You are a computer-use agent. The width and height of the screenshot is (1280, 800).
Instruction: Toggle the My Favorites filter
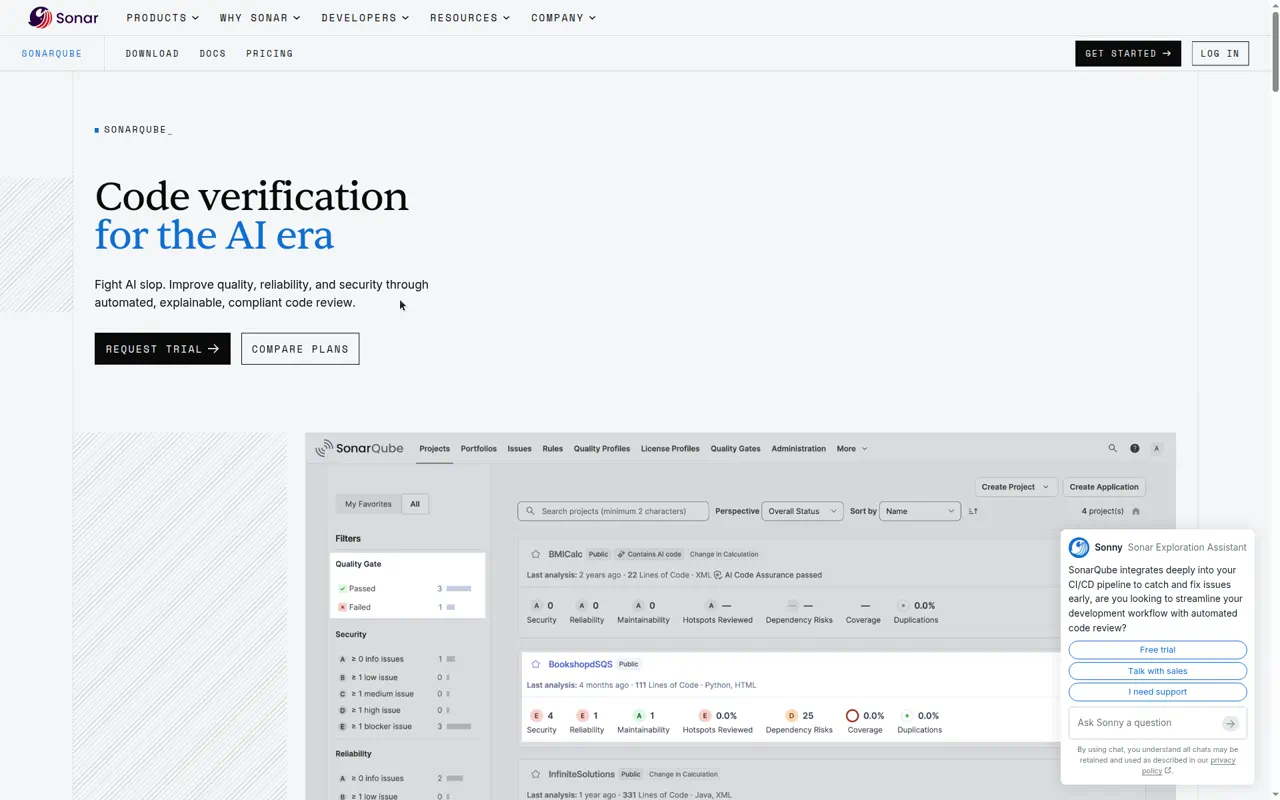pyautogui.click(x=368, y=504)
